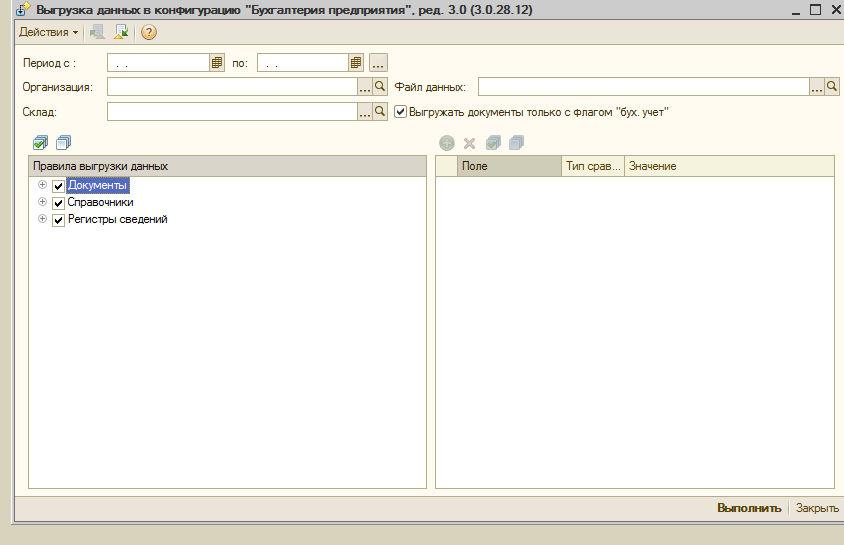The image size is (844, 545).
Task: Click the uncheck all rules icon
Action: coord(63,143)
